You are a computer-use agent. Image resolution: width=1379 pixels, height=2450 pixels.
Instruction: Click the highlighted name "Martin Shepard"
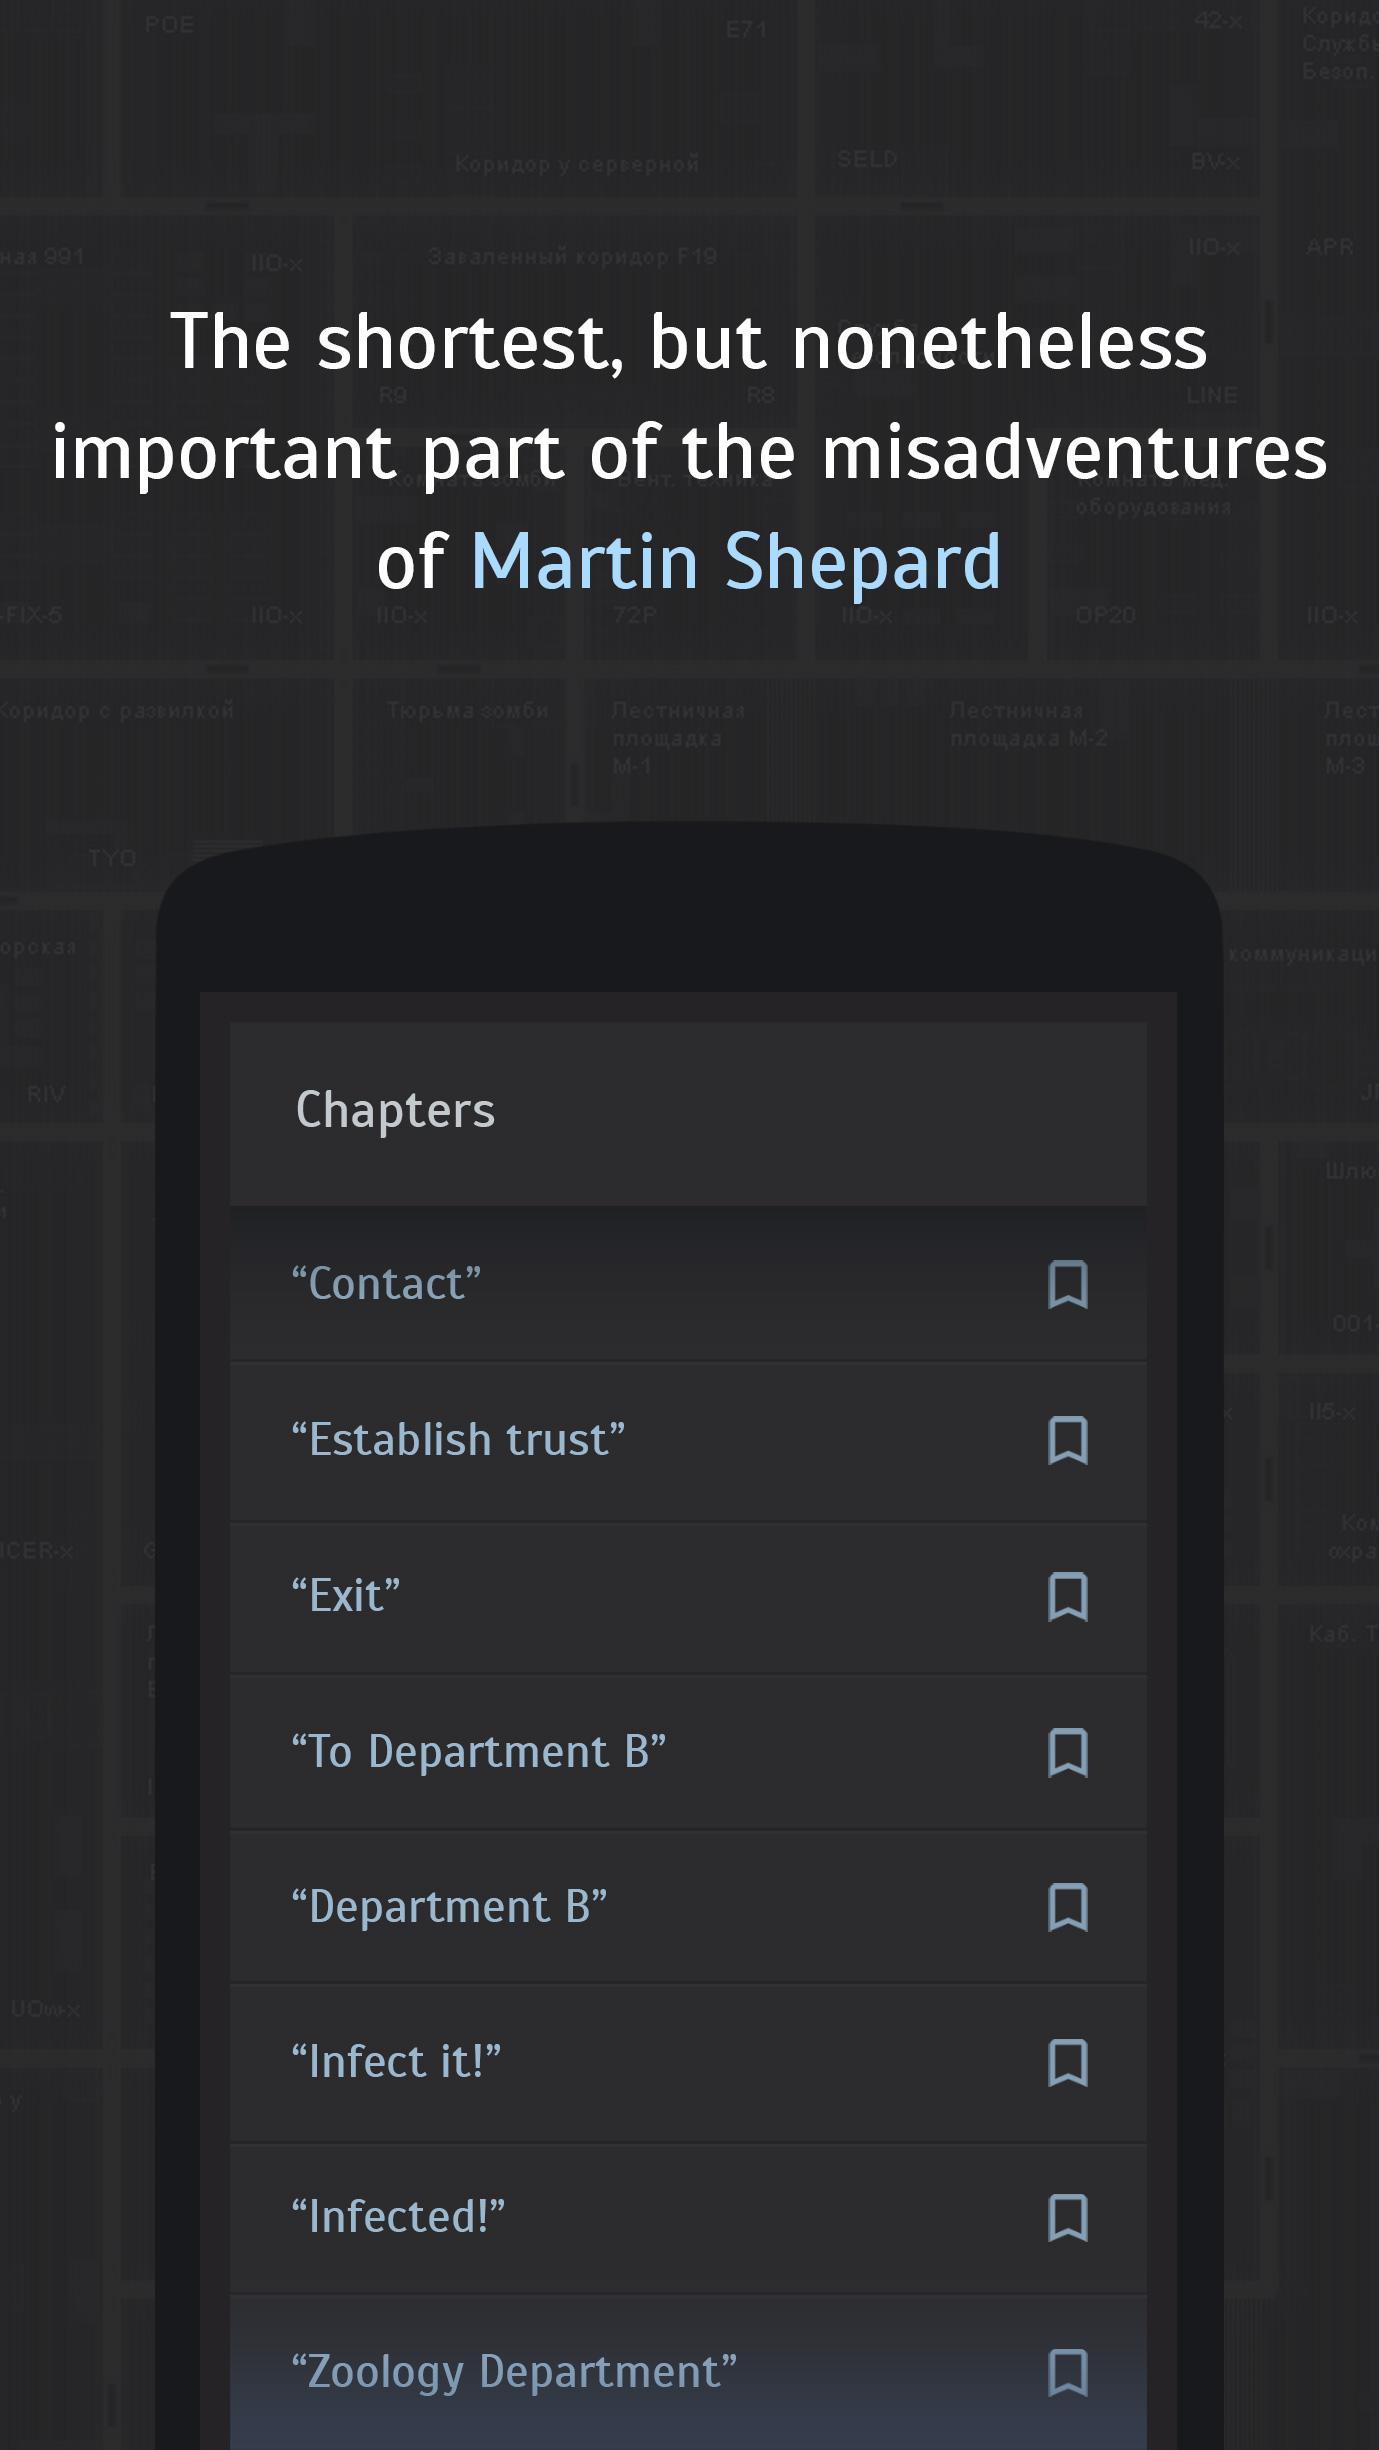pos(736,561)
